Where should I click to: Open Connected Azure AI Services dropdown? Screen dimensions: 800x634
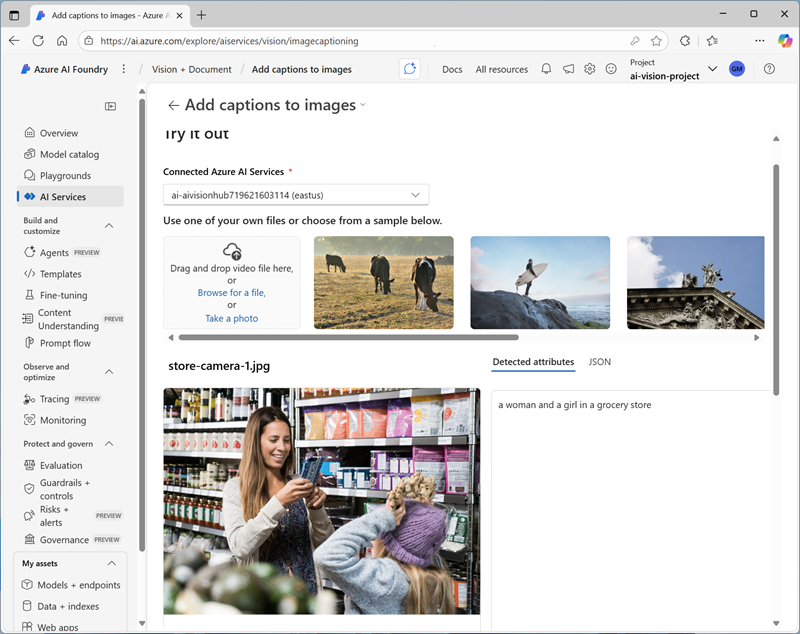[x=296, y=195]
